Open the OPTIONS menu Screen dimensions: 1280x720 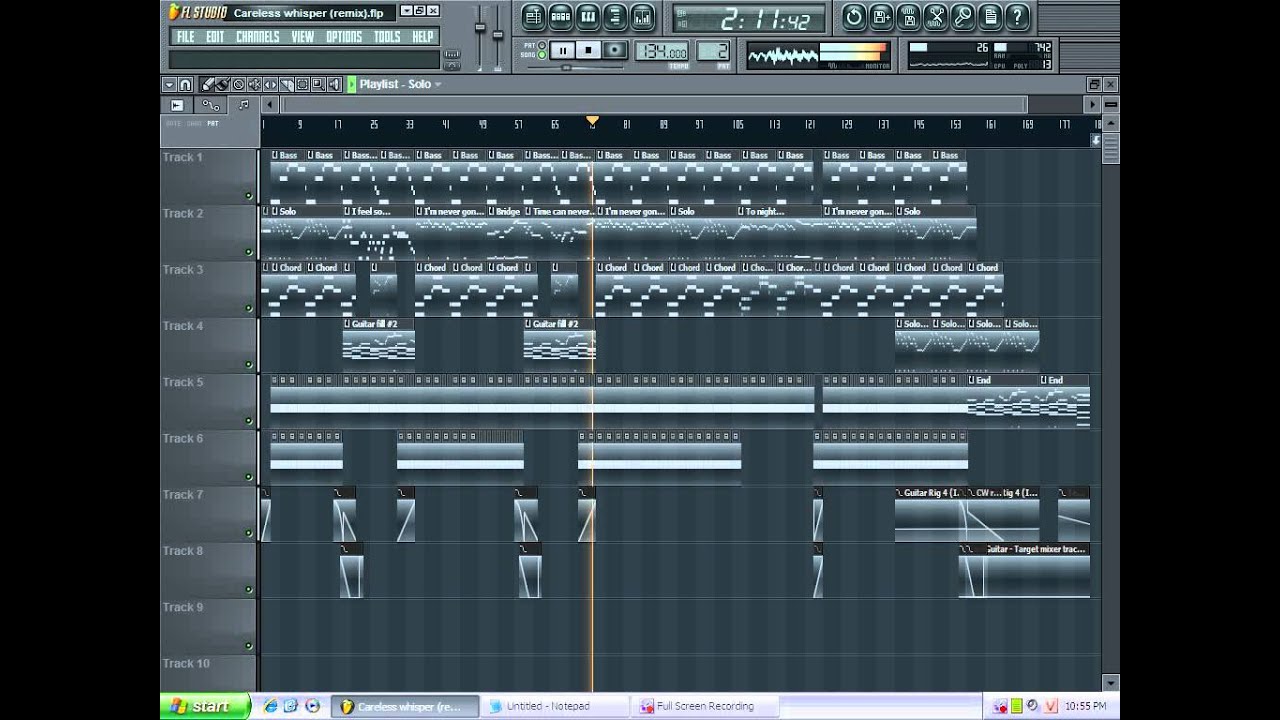point(344,37)
